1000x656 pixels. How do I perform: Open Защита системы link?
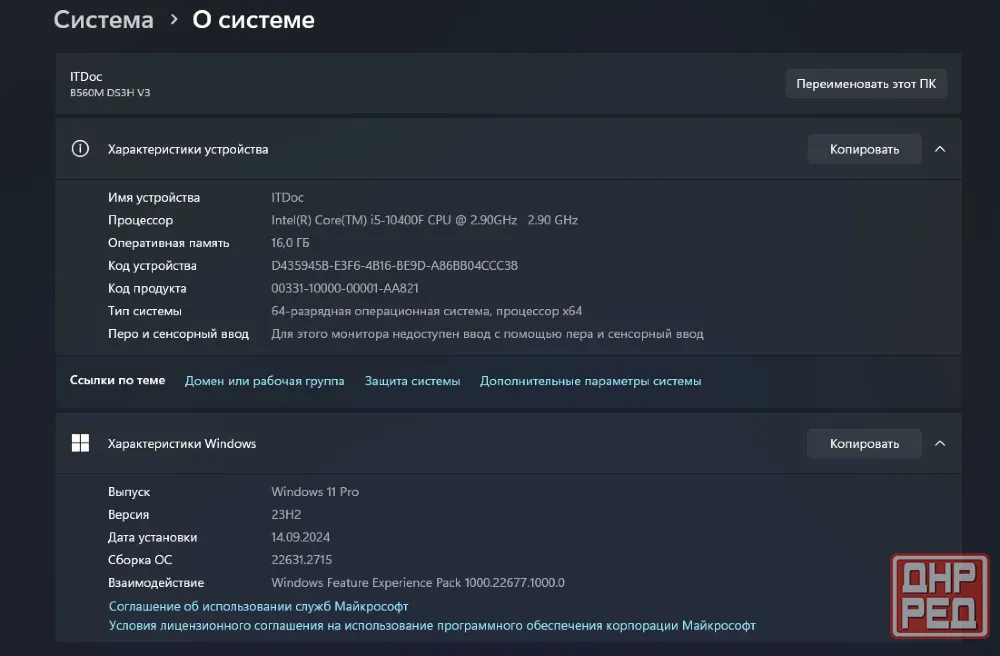413,381
